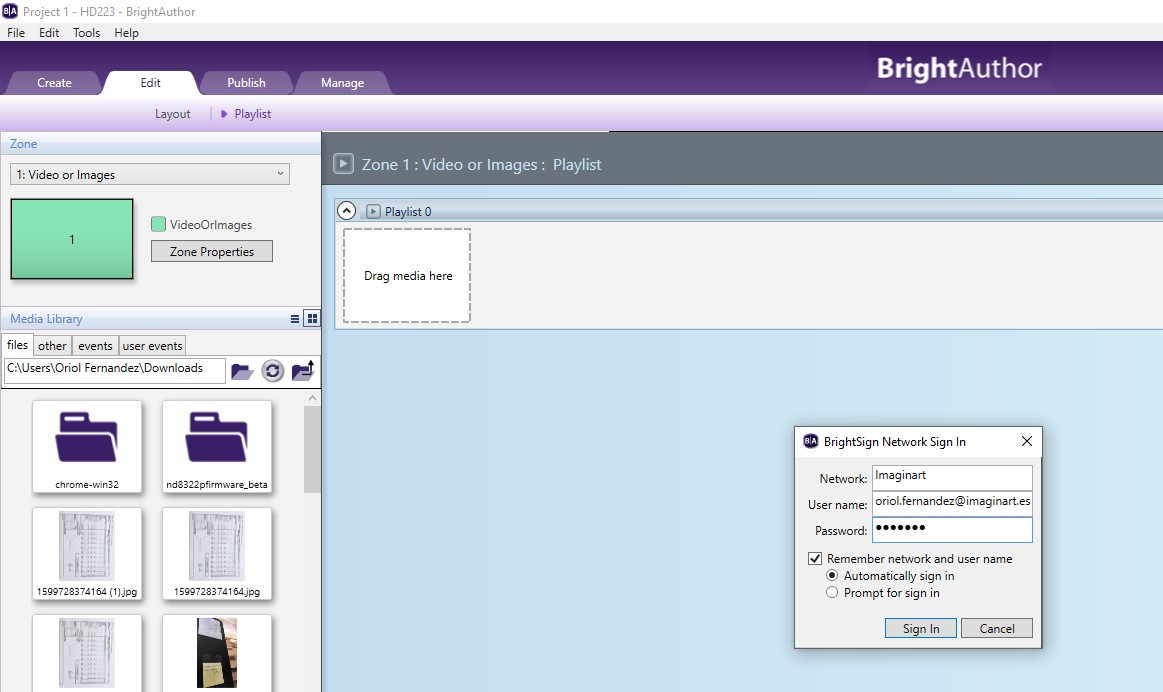This screenshot has height=692, width=1163.
Task: Cancel the network sign in
Action: point(996,628)
